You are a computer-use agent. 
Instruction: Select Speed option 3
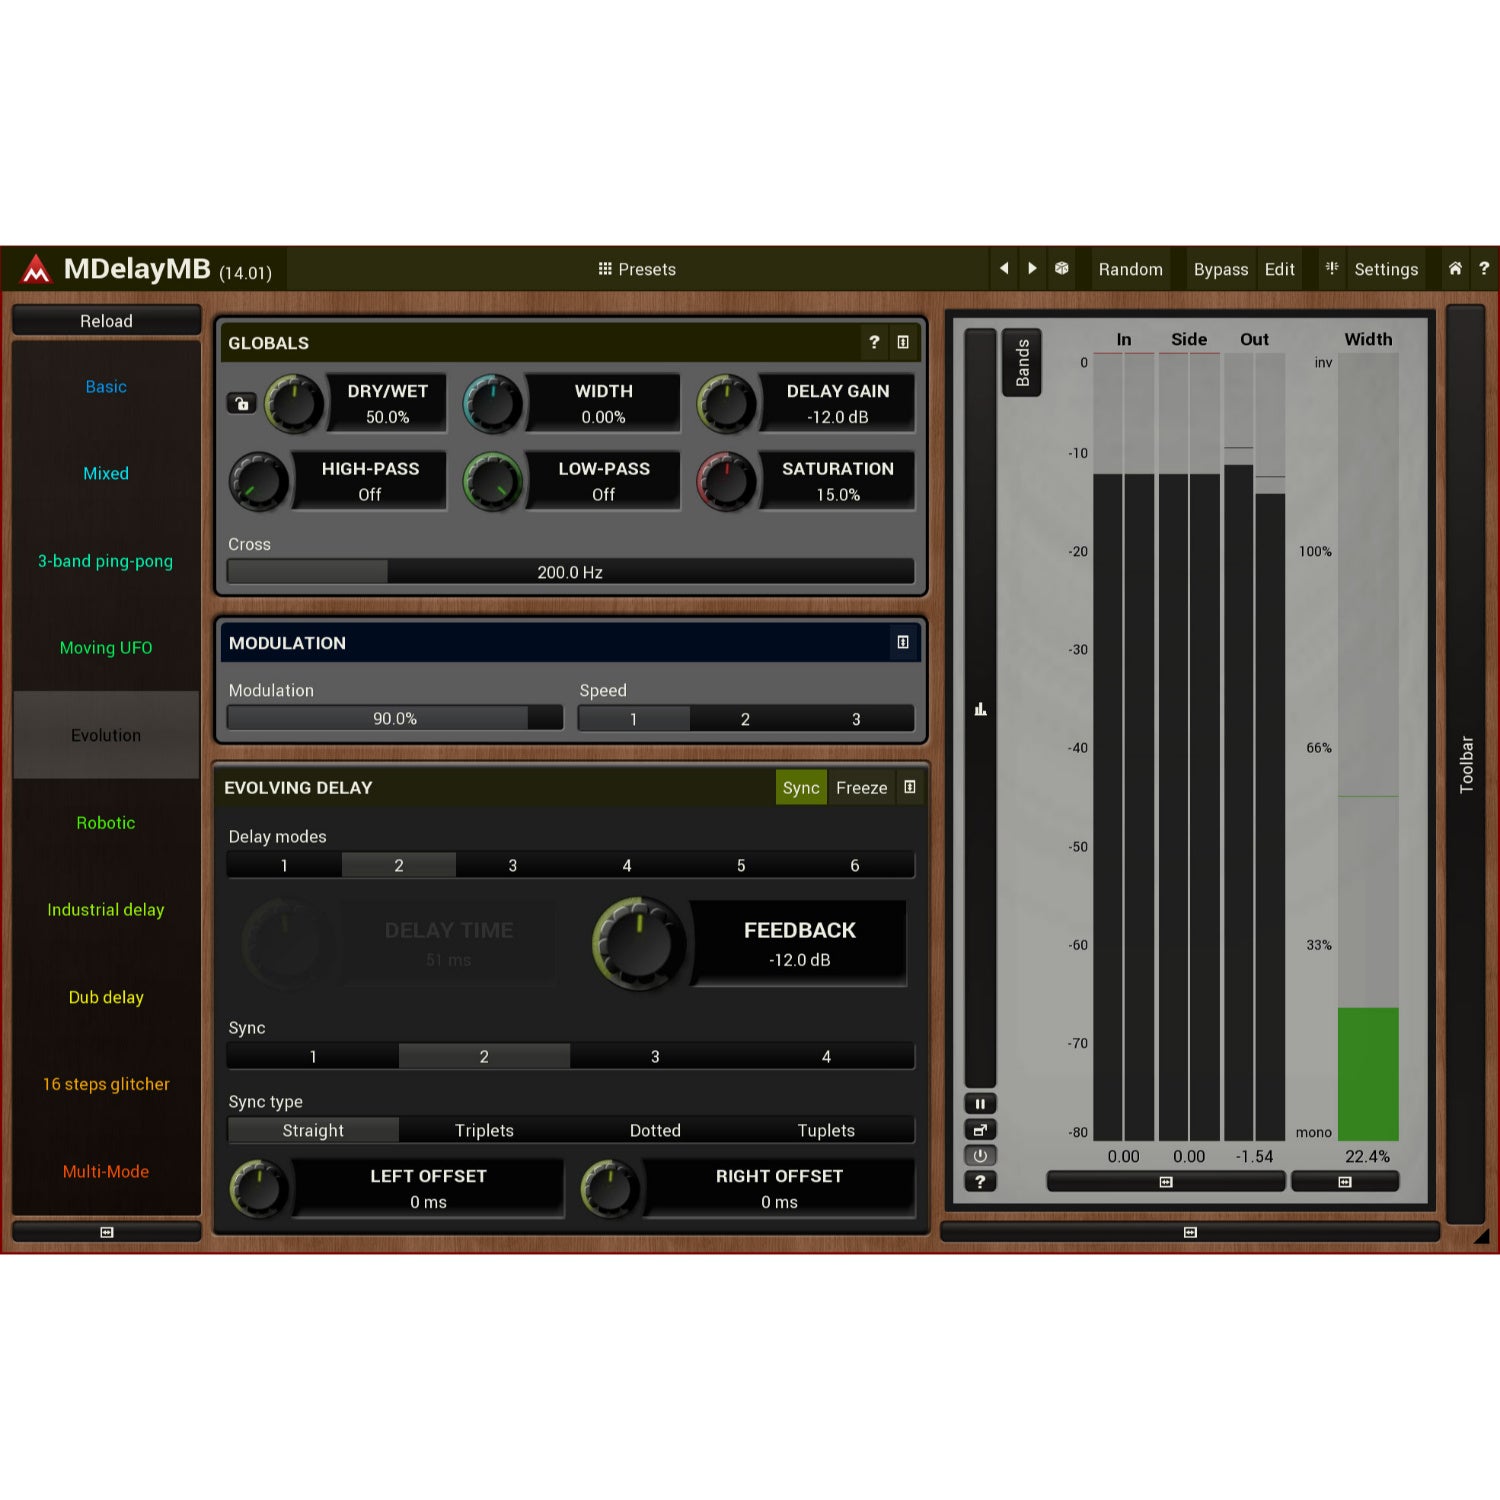(856, 719)
